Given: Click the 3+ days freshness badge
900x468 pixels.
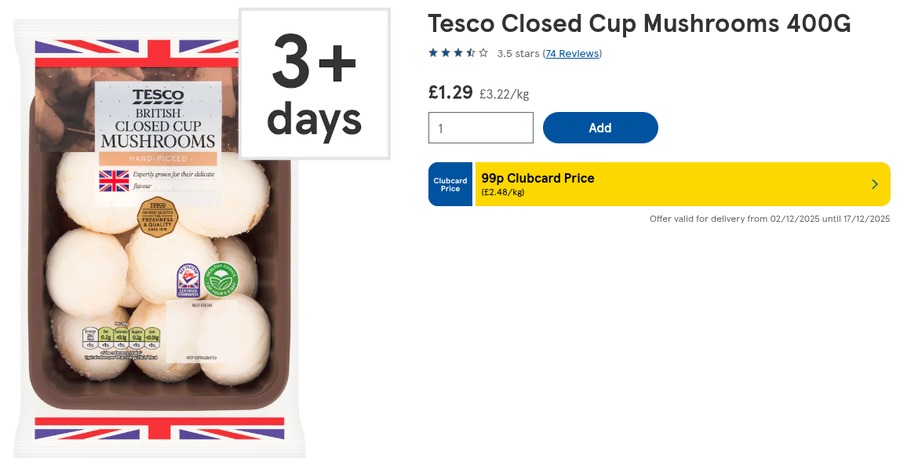Looking at the screenshot, I should 313,85.
